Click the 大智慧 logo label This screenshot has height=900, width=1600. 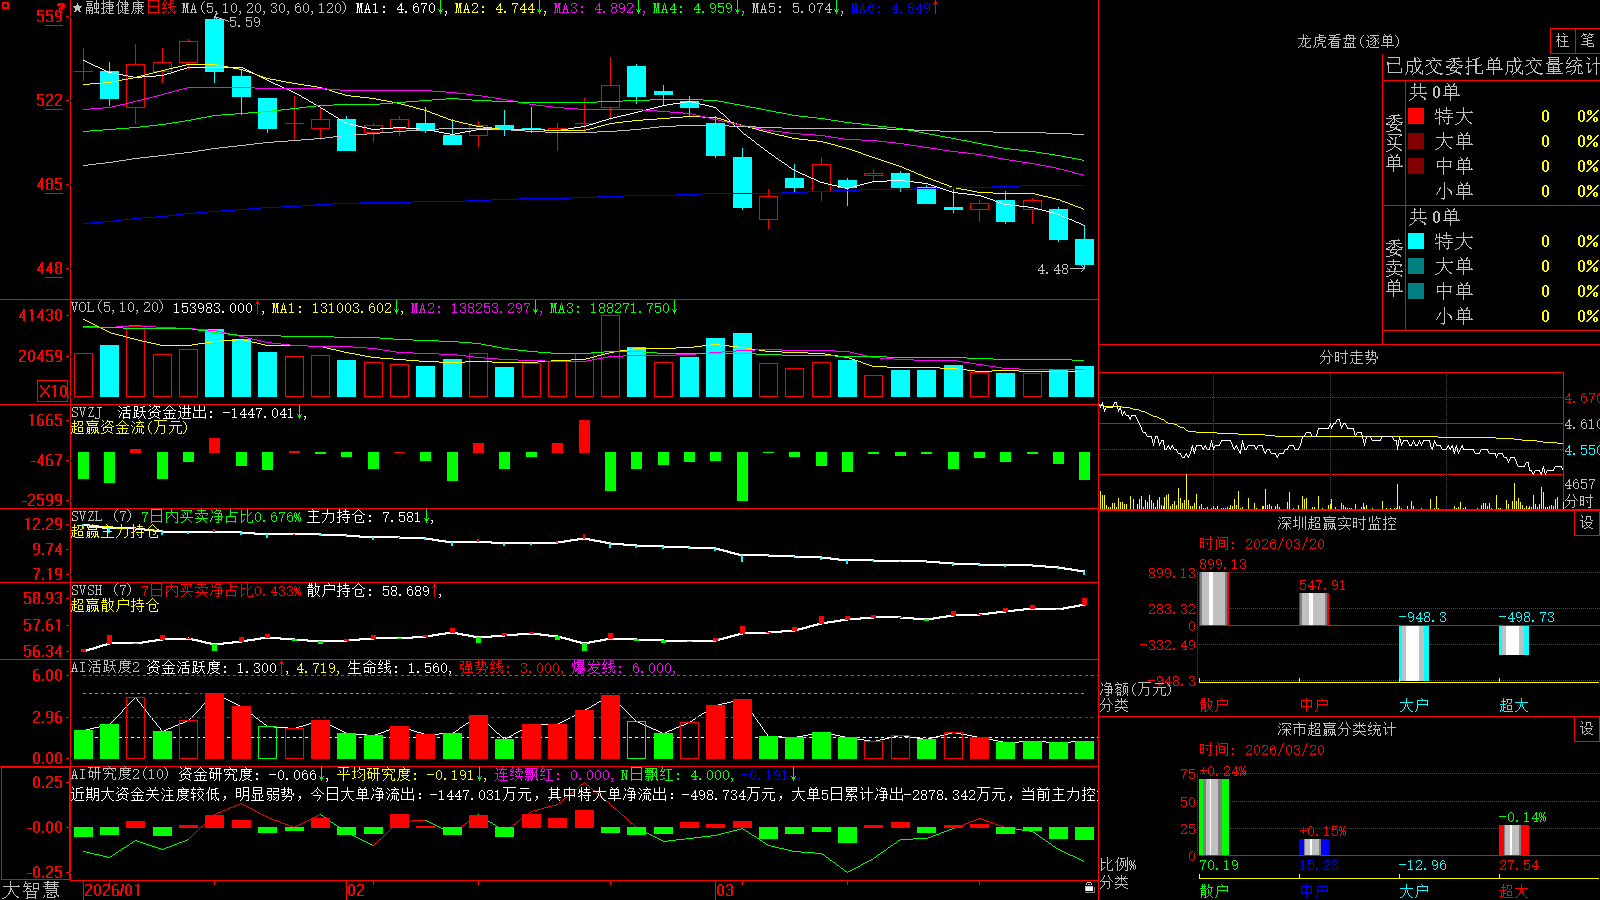(31, 889)
